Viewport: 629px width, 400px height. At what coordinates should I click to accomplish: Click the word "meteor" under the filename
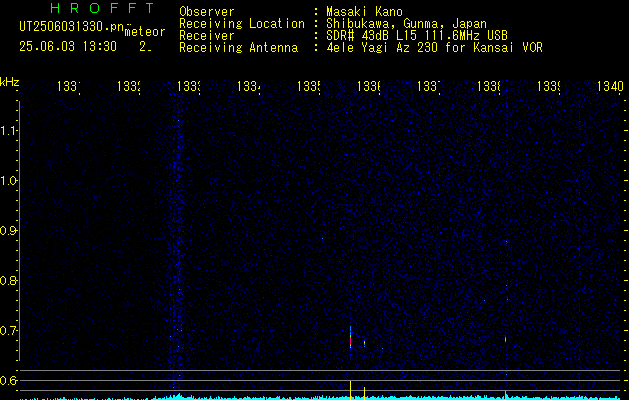coord(145,32)
